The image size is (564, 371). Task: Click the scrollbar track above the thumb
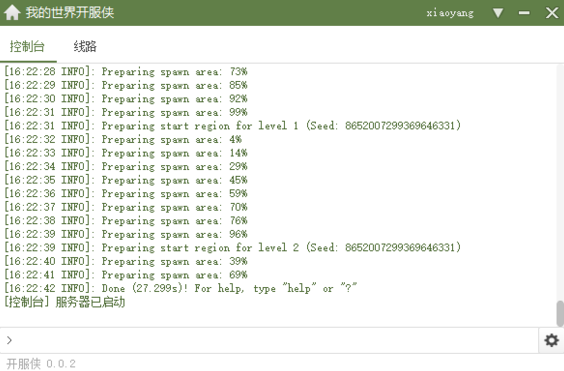[x=560, y=183]
